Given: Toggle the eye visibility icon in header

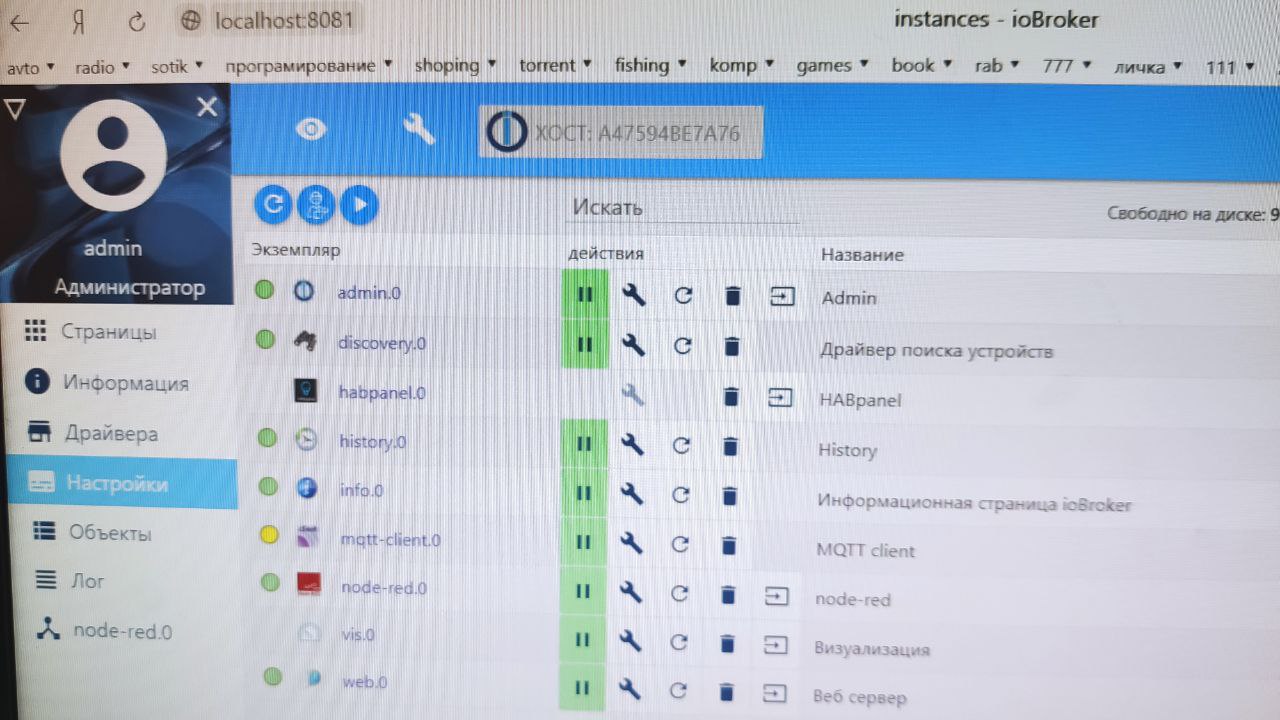Looking at the screenshot, I should click(311, 129).
